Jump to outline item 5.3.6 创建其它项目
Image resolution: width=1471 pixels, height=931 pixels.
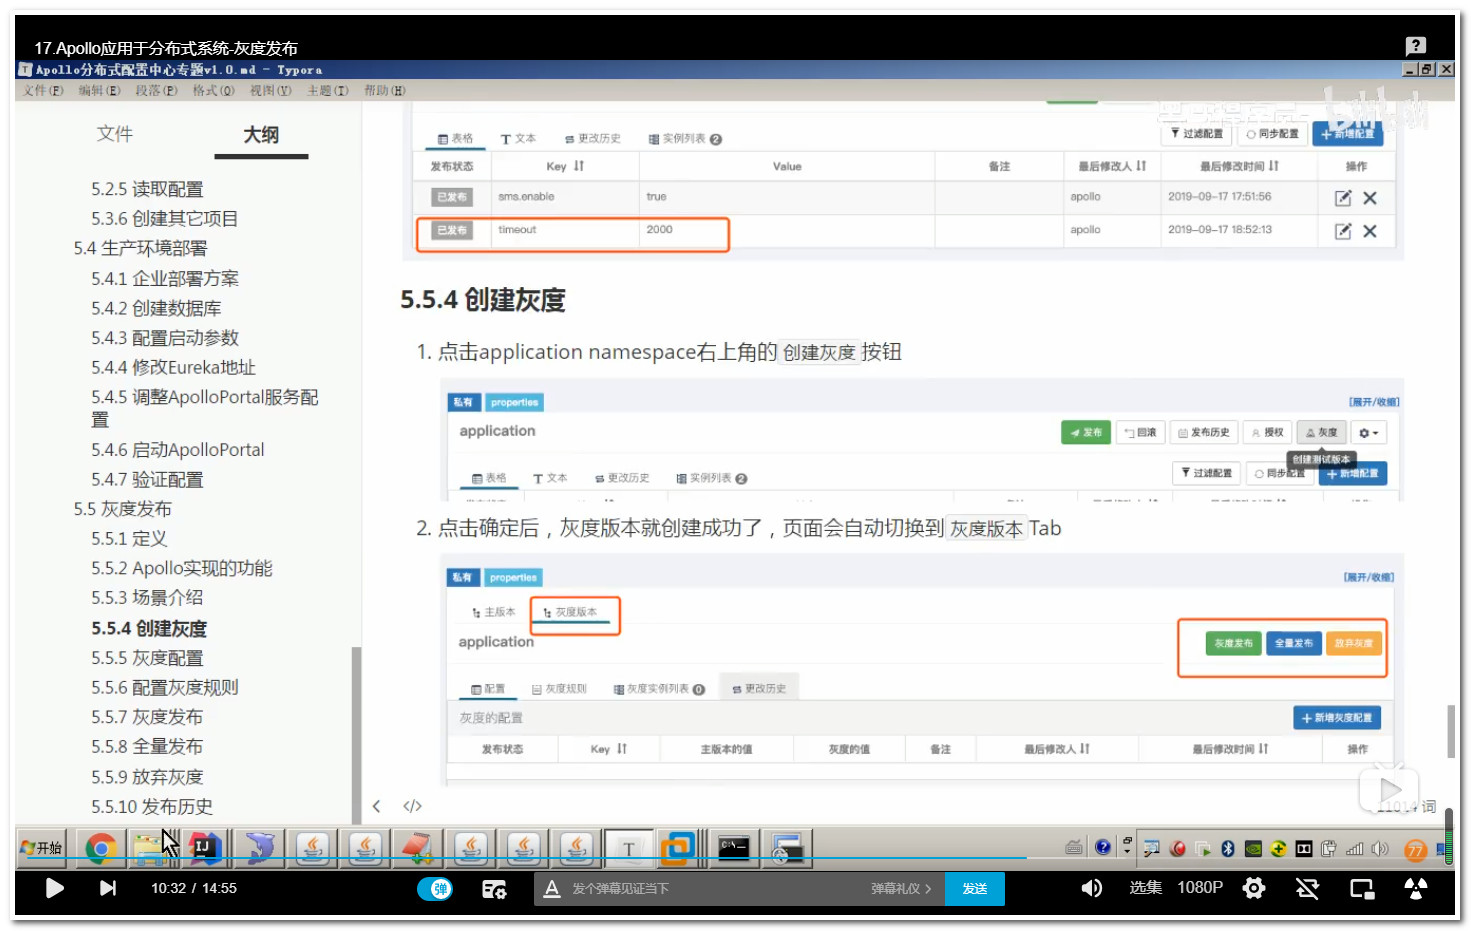coord(164,218)
